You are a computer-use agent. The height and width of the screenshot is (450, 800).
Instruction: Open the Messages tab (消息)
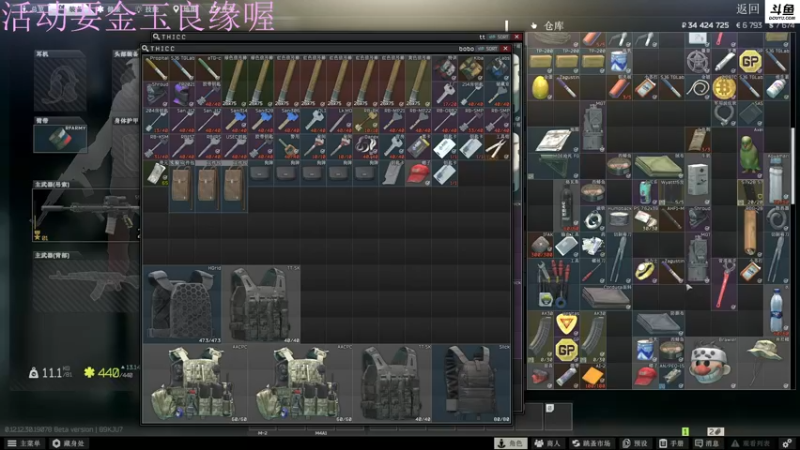707,443
